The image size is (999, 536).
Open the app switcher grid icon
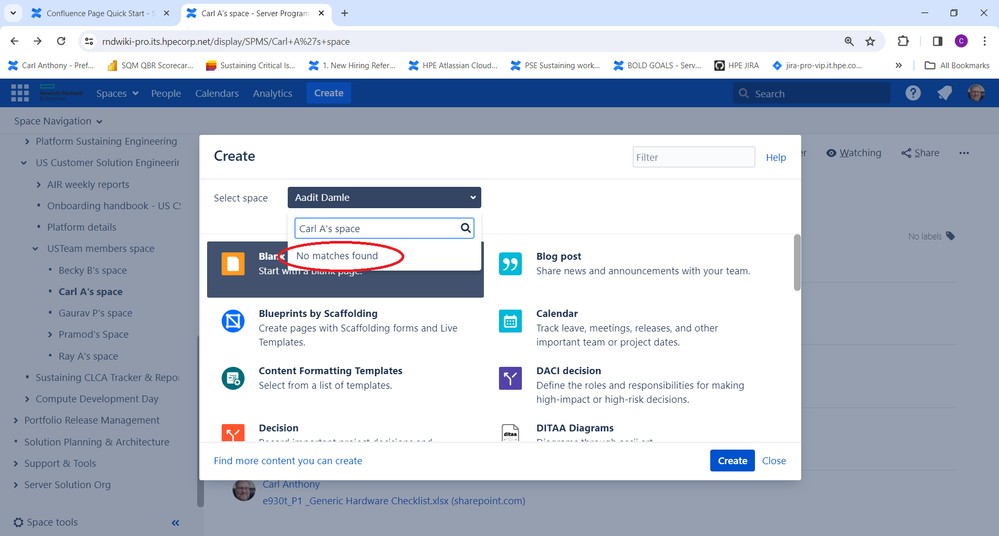20,93
